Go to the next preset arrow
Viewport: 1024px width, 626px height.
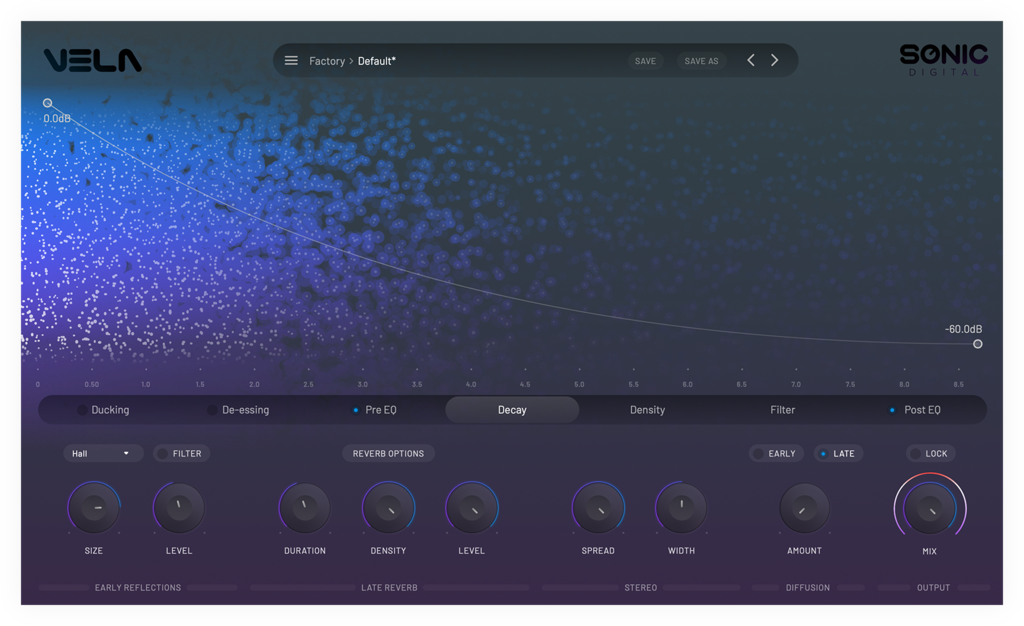click(774, 61)
